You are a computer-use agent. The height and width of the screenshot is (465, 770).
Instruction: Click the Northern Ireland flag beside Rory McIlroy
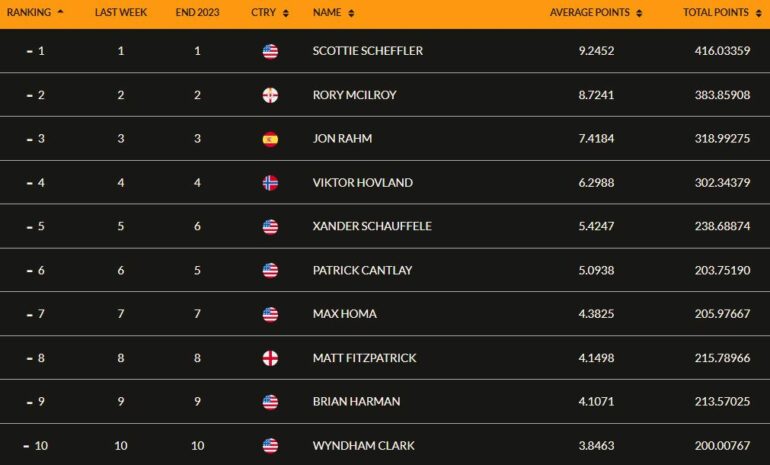point(270,95)
